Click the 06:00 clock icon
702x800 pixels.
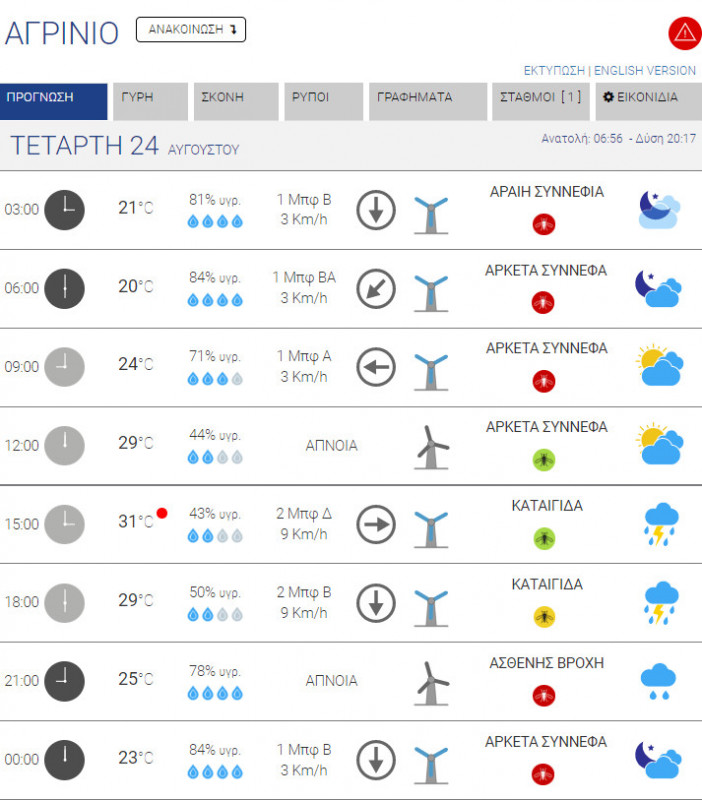pos(65,288)
